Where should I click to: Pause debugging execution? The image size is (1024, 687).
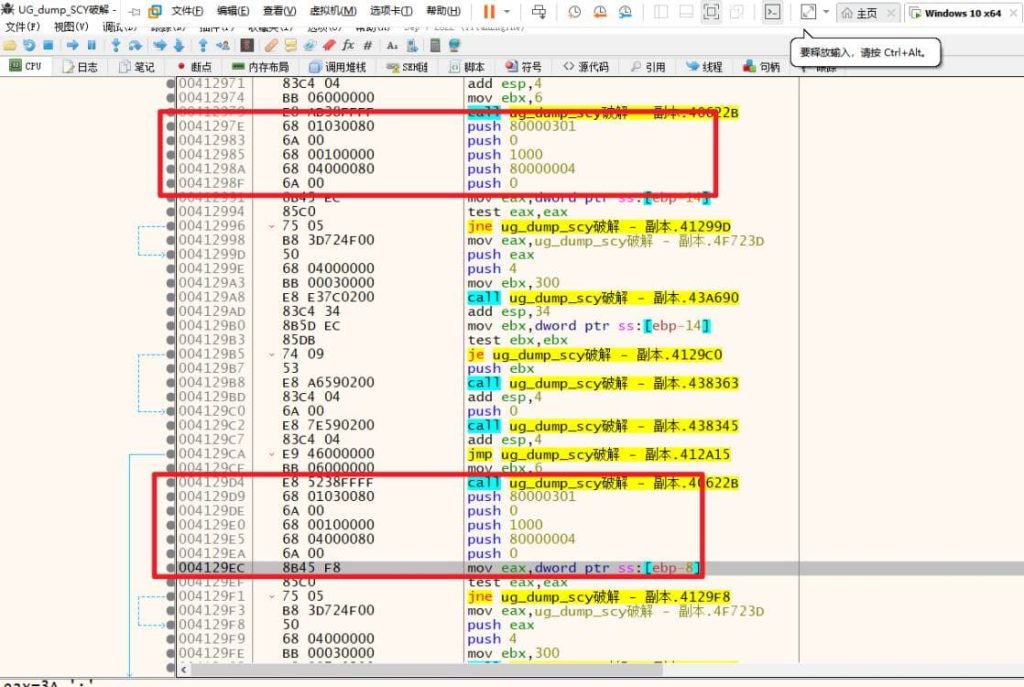[92, 46]
